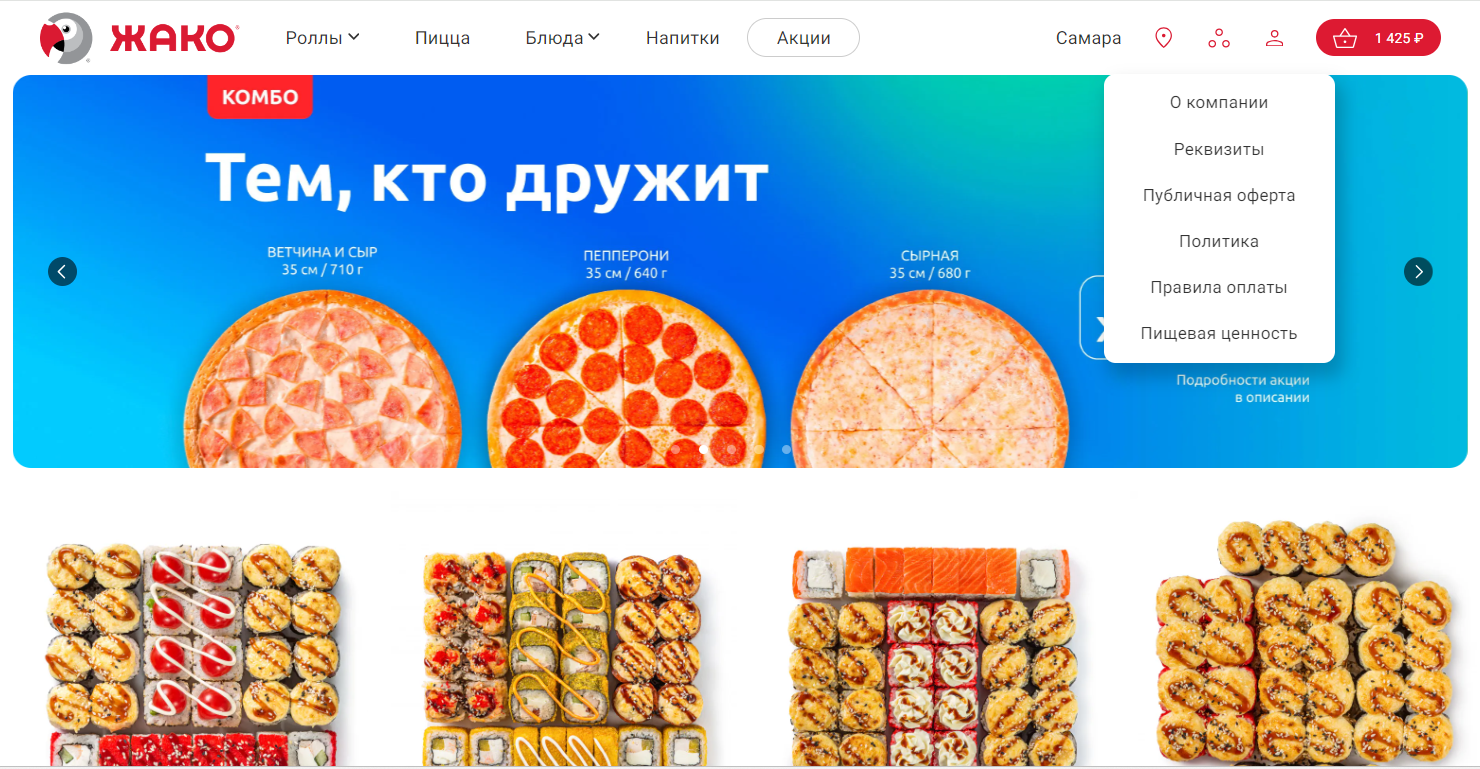1480x769 pixels.
Task: Open the location pin icon
Action: pyautogui.click(x=1163, y=38)
